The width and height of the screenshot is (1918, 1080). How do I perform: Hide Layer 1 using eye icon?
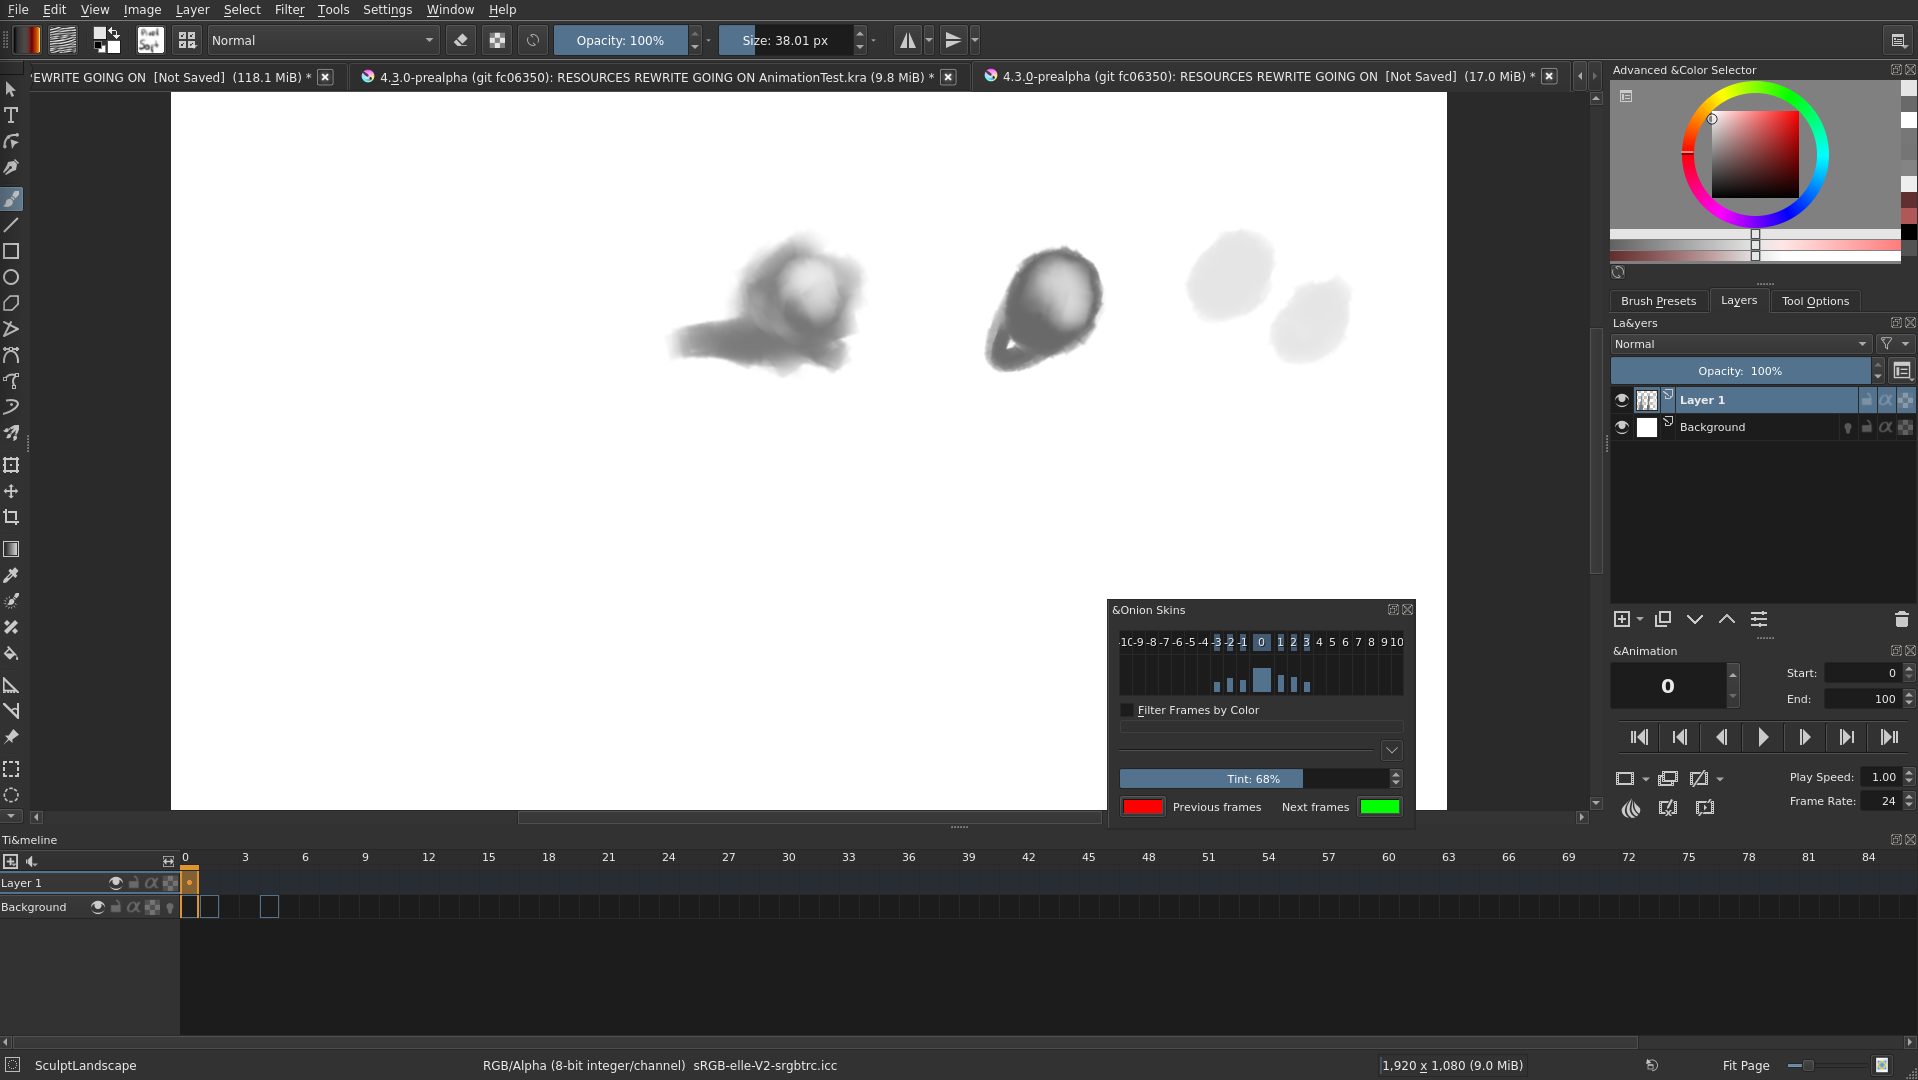tap(1621, 400)
